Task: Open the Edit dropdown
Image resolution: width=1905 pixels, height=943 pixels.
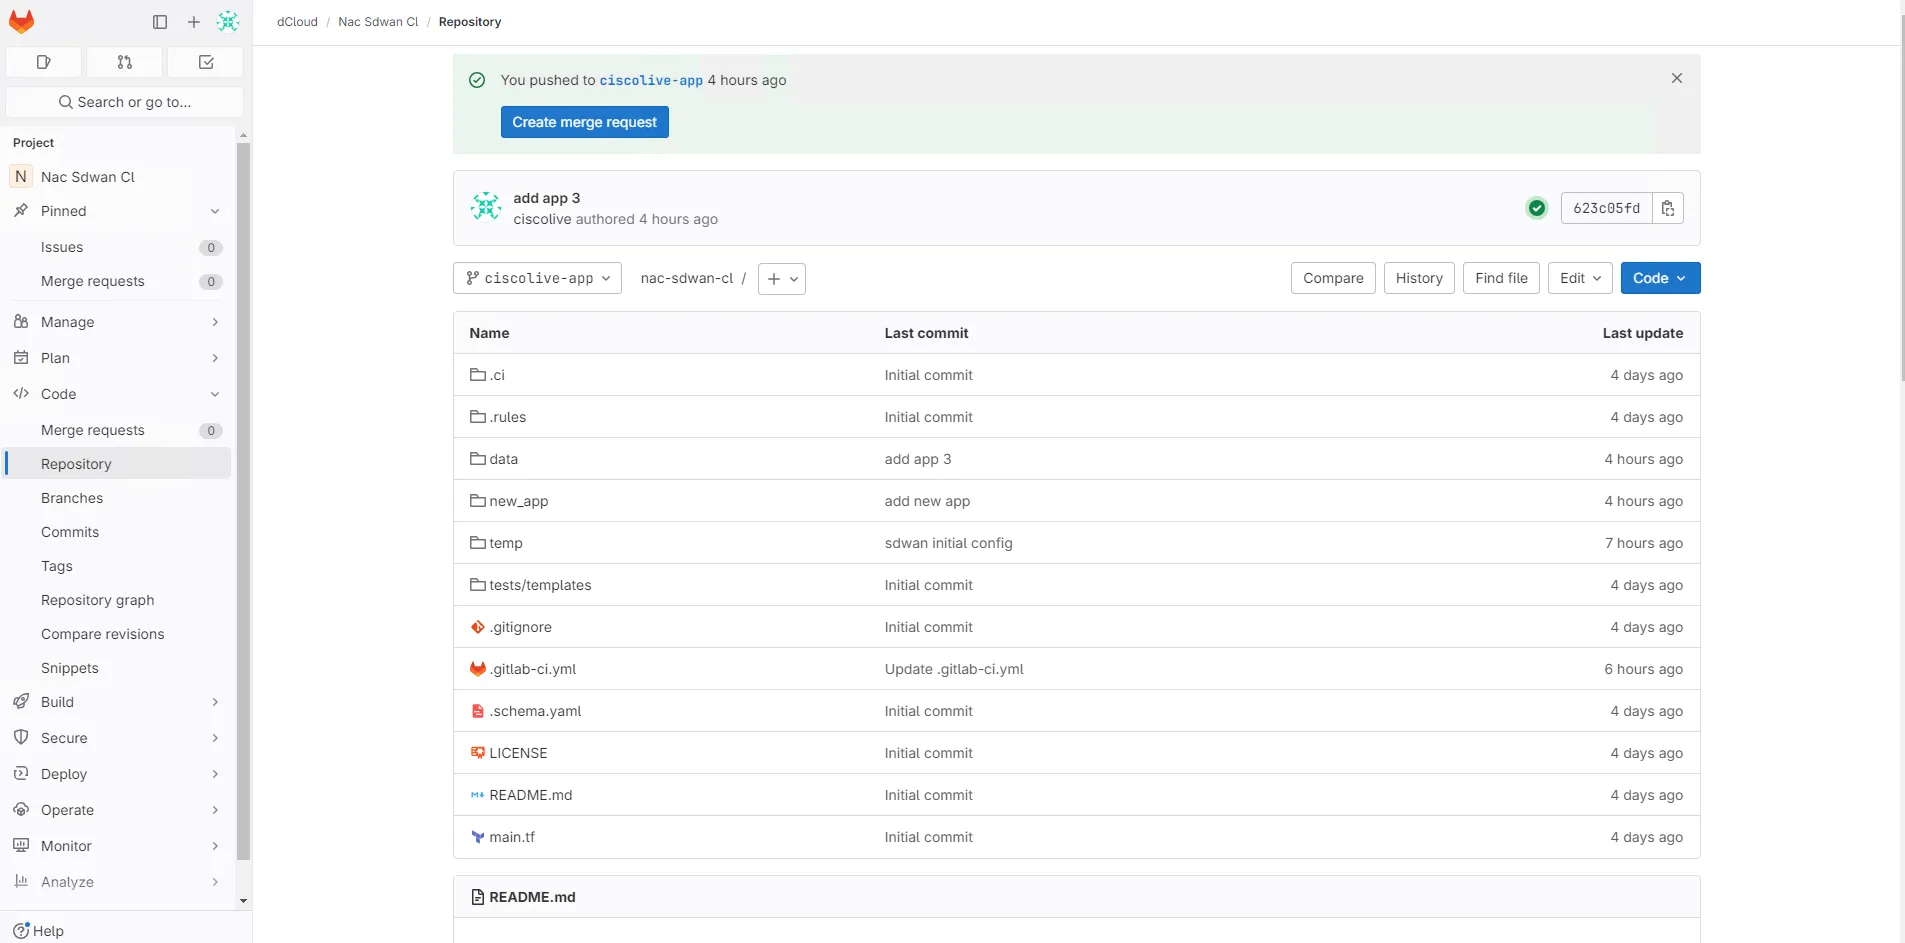Action: coord(1579,278)
